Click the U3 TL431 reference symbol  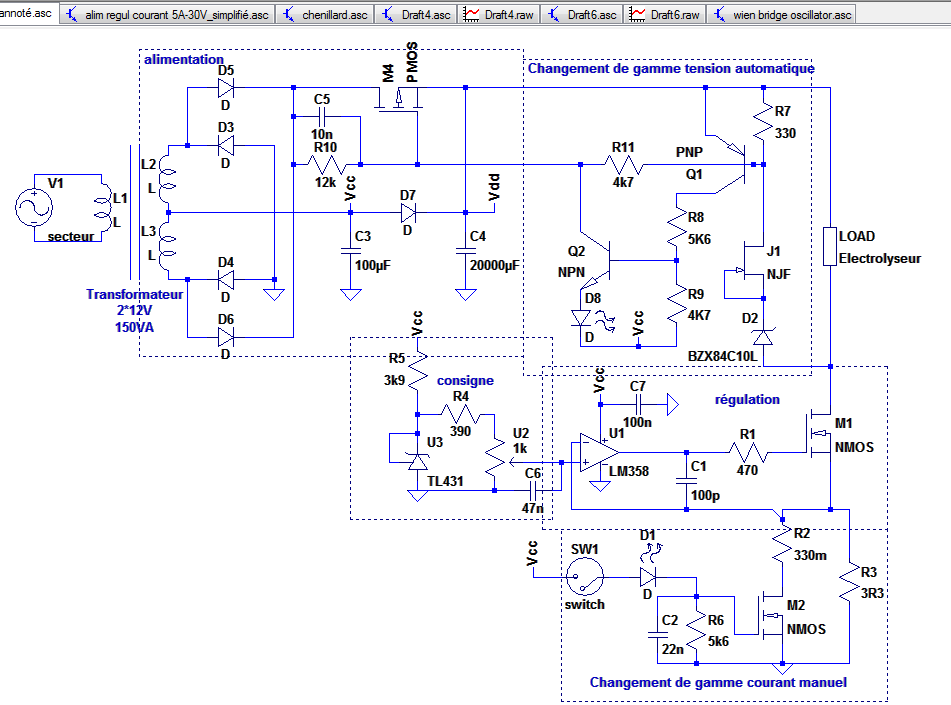417,462
